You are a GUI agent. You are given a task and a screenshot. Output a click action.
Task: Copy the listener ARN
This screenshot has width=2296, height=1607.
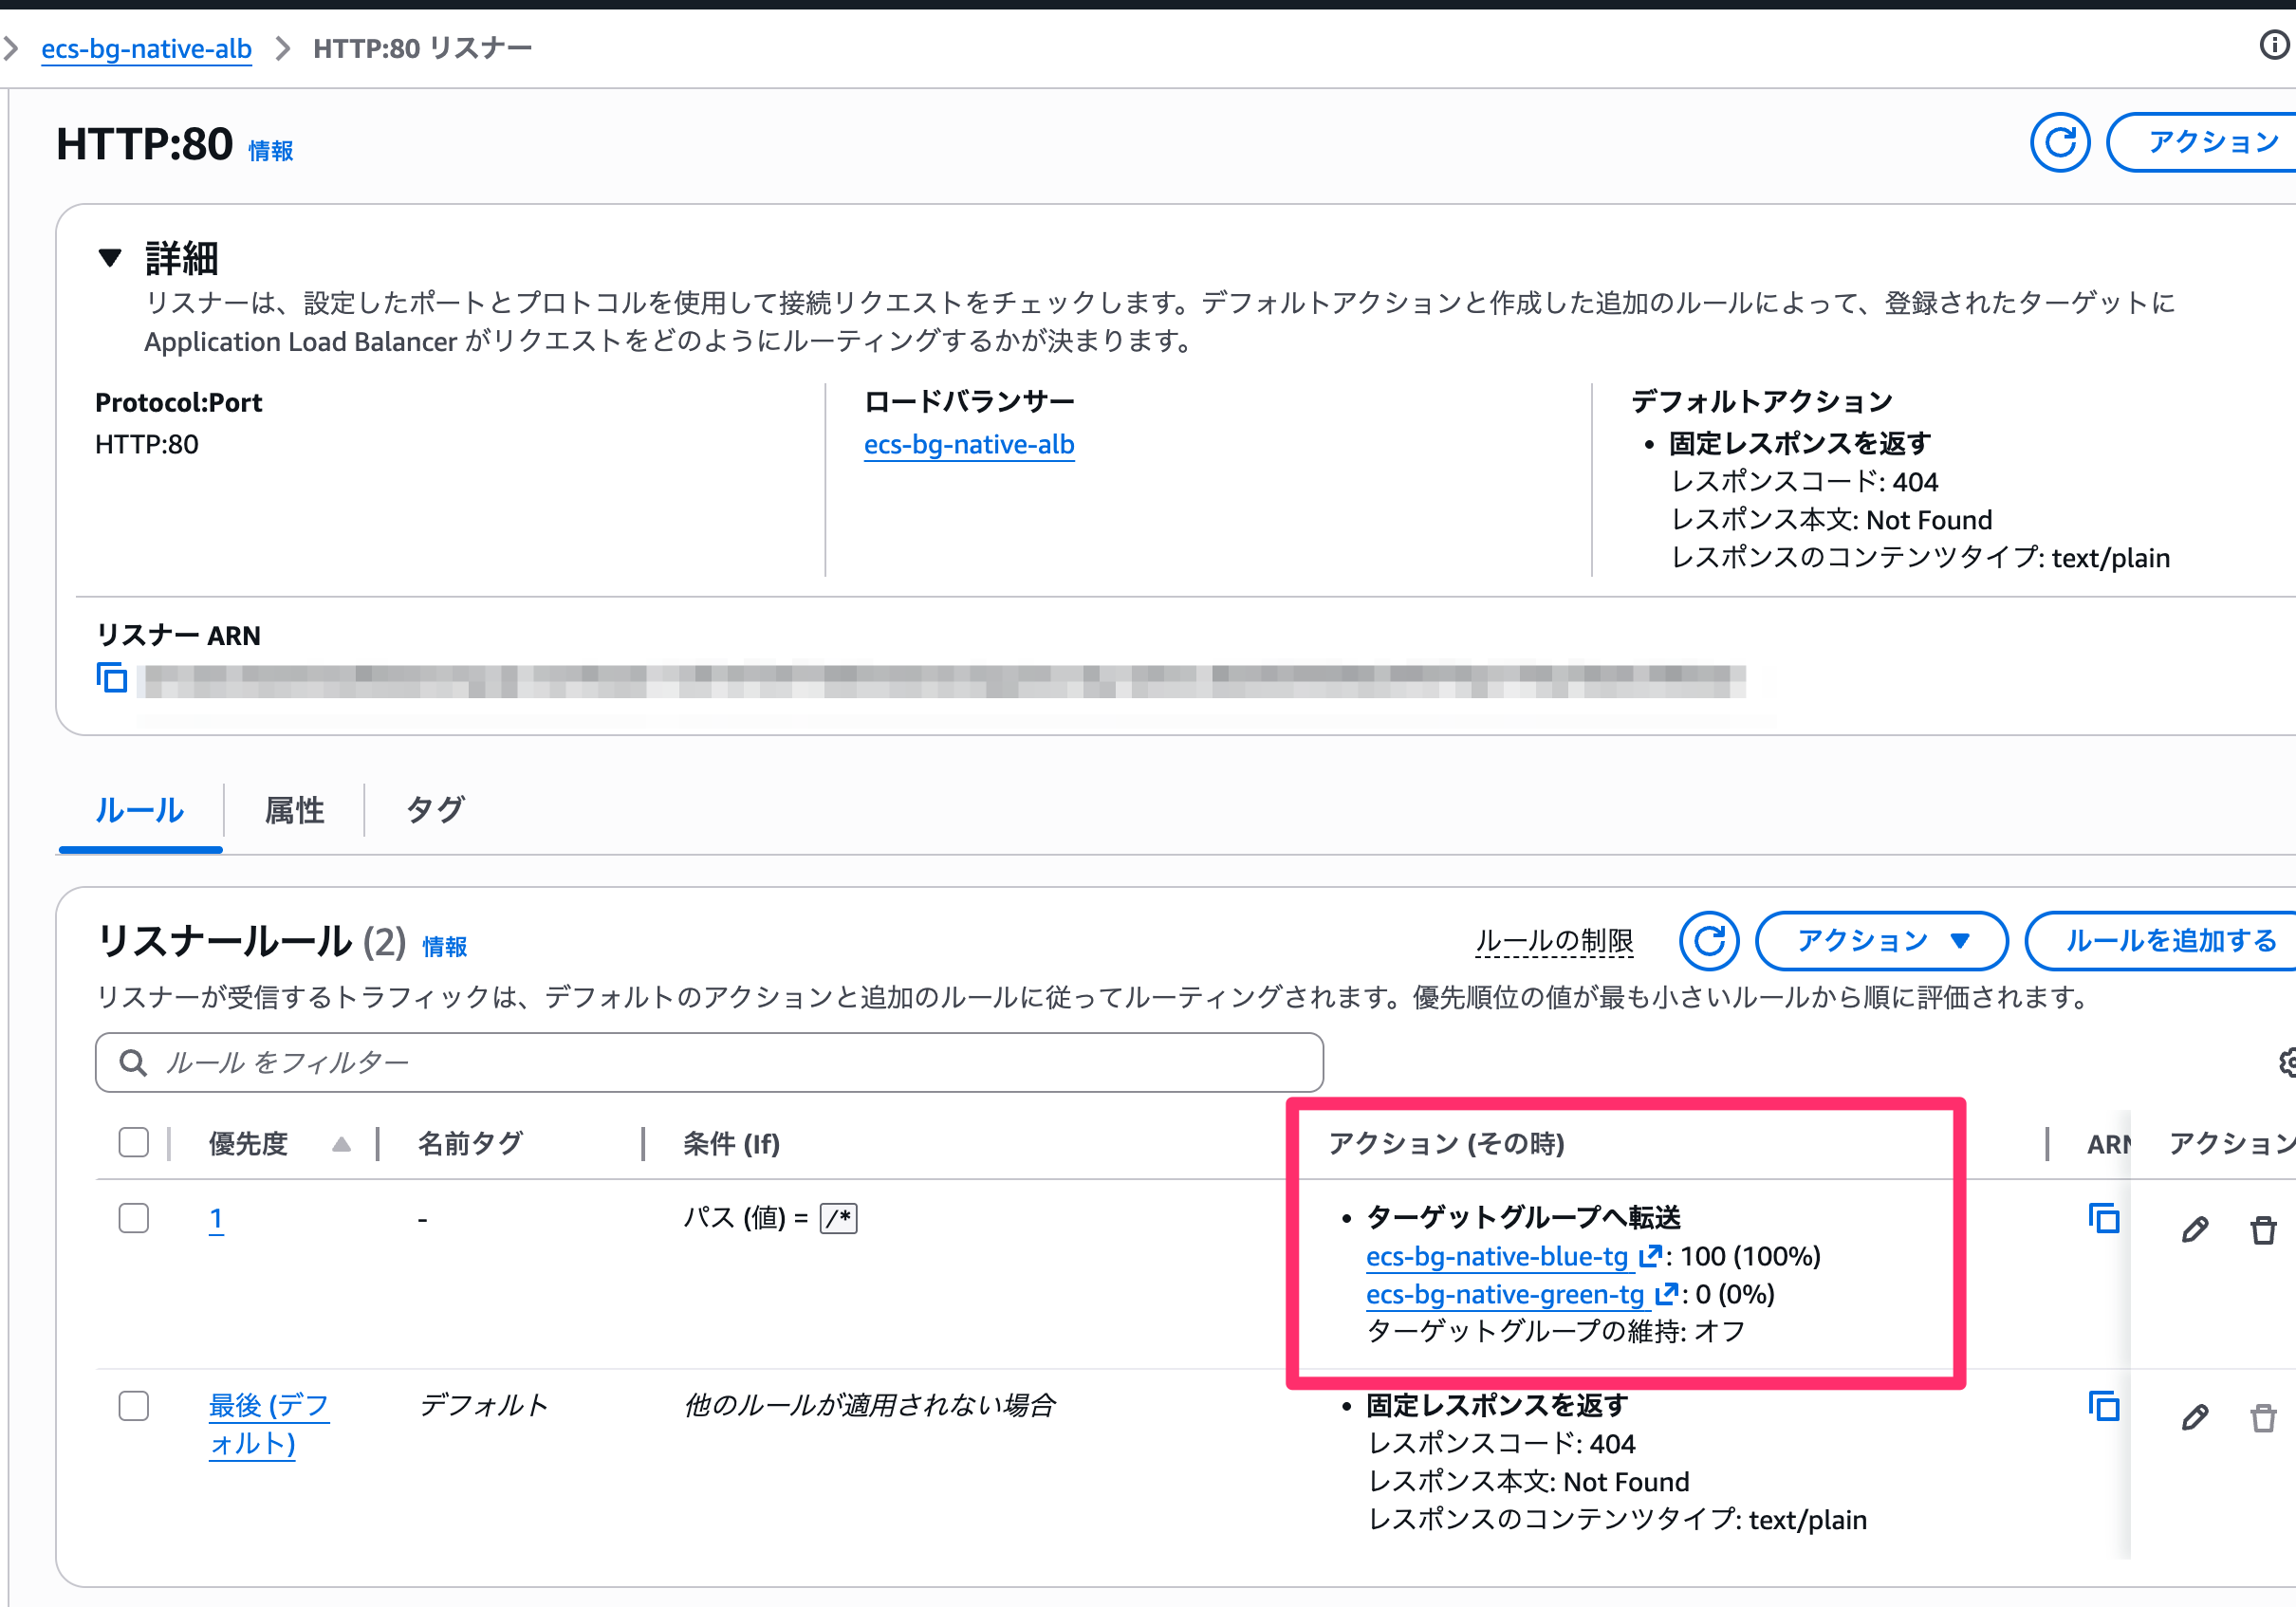[112, 678]
